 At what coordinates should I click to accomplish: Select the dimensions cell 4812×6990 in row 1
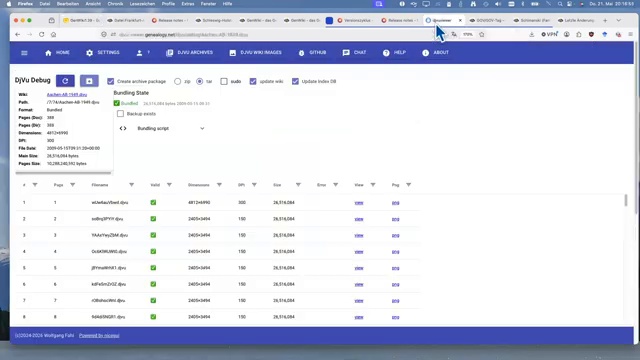(199, 202)
